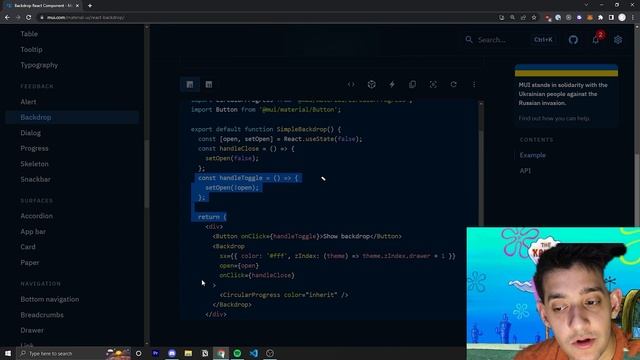Open demo in StackBlitz lightning icon
Image resolution: width=640 pixels, height=360 pixels.
tap(392, 84)
